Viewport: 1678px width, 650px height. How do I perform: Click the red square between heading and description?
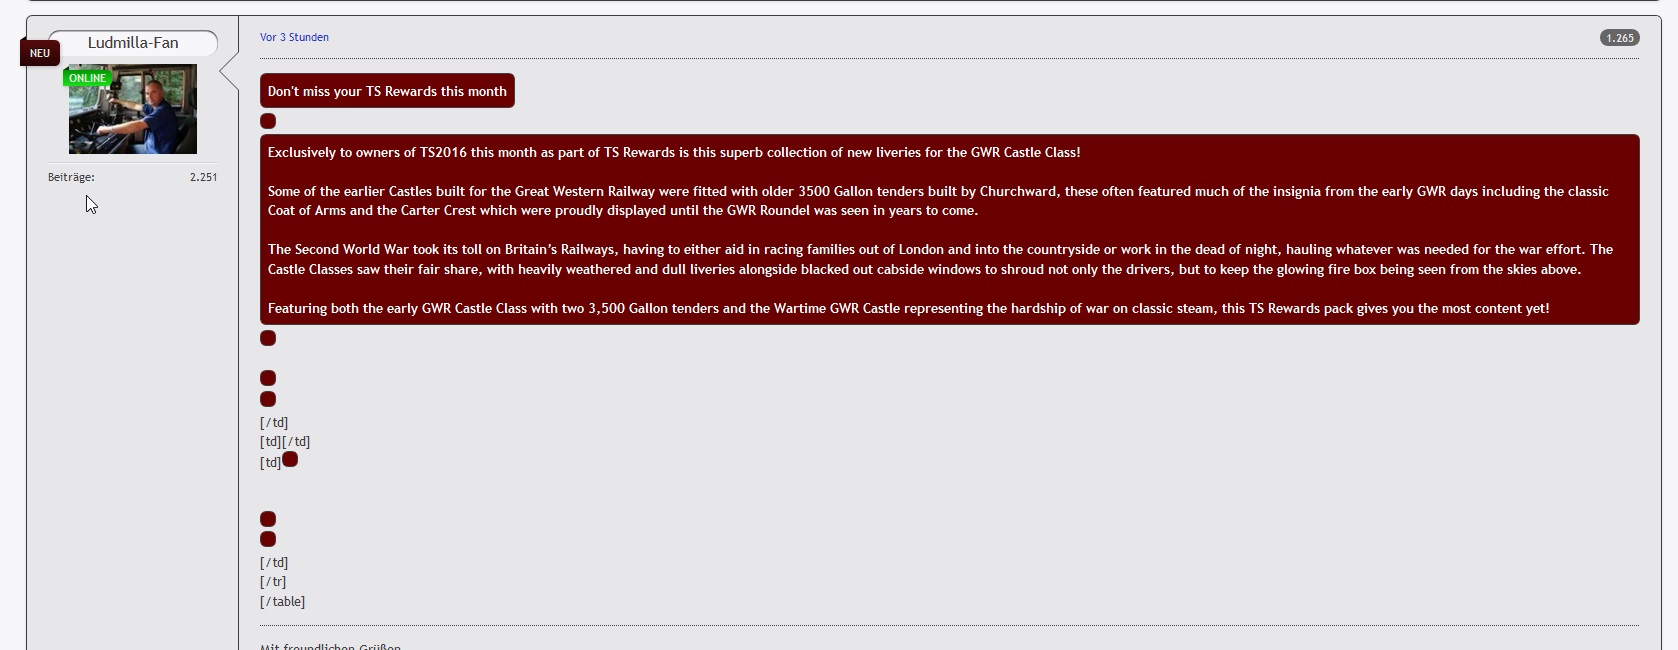tap(268, 121)
